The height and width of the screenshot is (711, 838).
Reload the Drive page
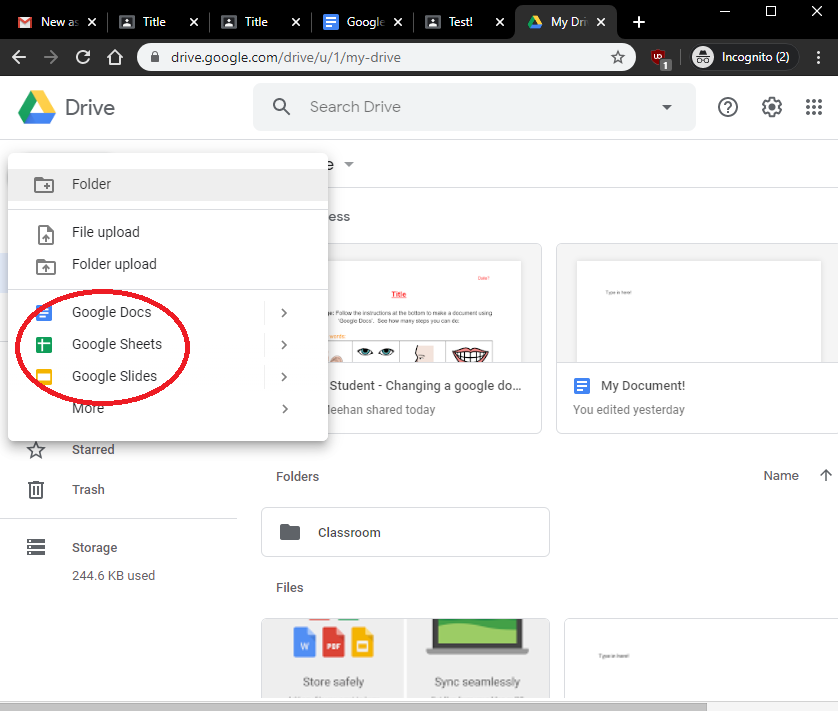click(x=83, y=57)
